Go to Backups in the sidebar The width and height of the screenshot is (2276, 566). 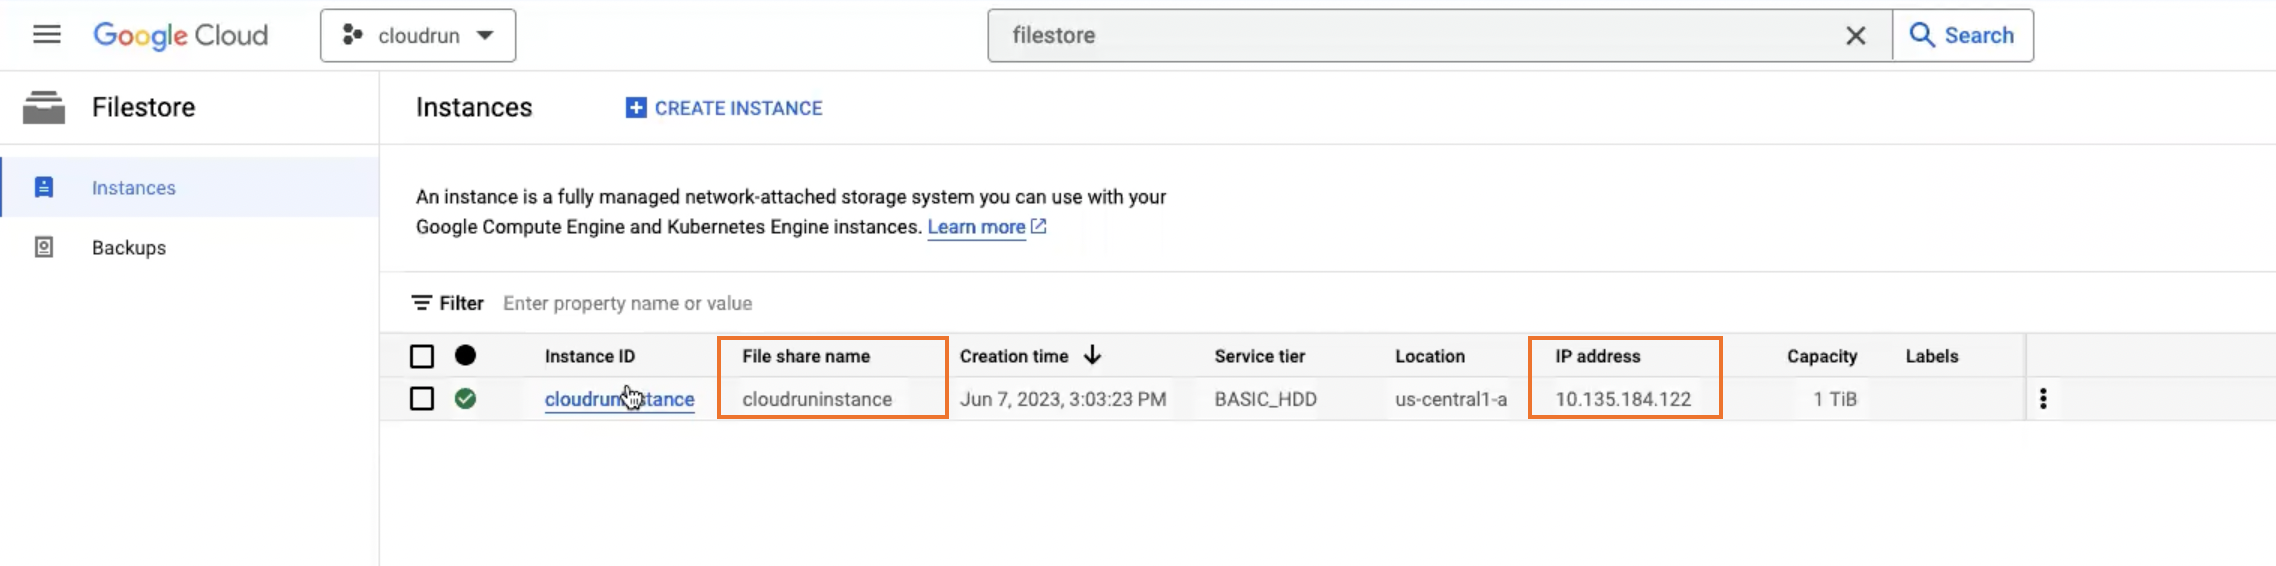tap(129, 248)
